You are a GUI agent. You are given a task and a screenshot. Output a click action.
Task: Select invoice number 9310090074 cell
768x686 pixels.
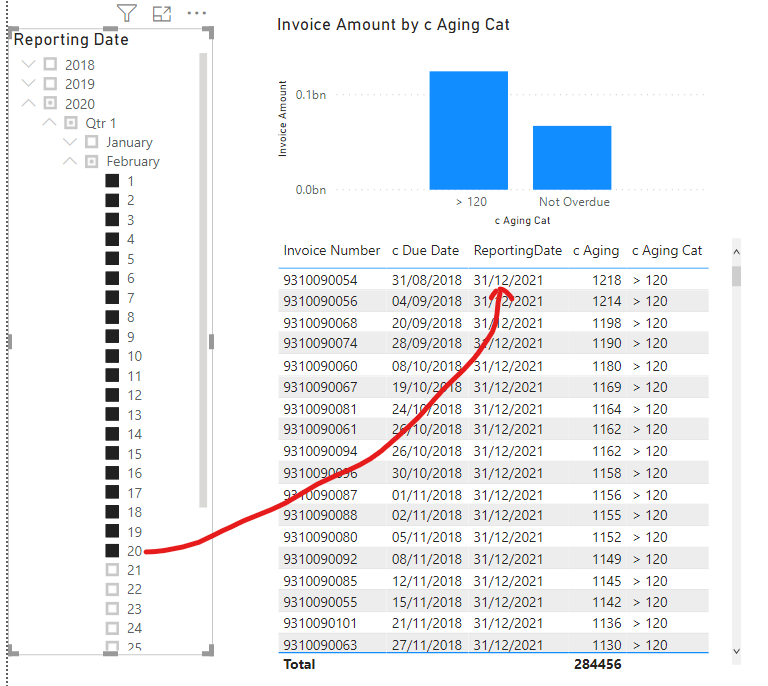click(x=320, y=343)
